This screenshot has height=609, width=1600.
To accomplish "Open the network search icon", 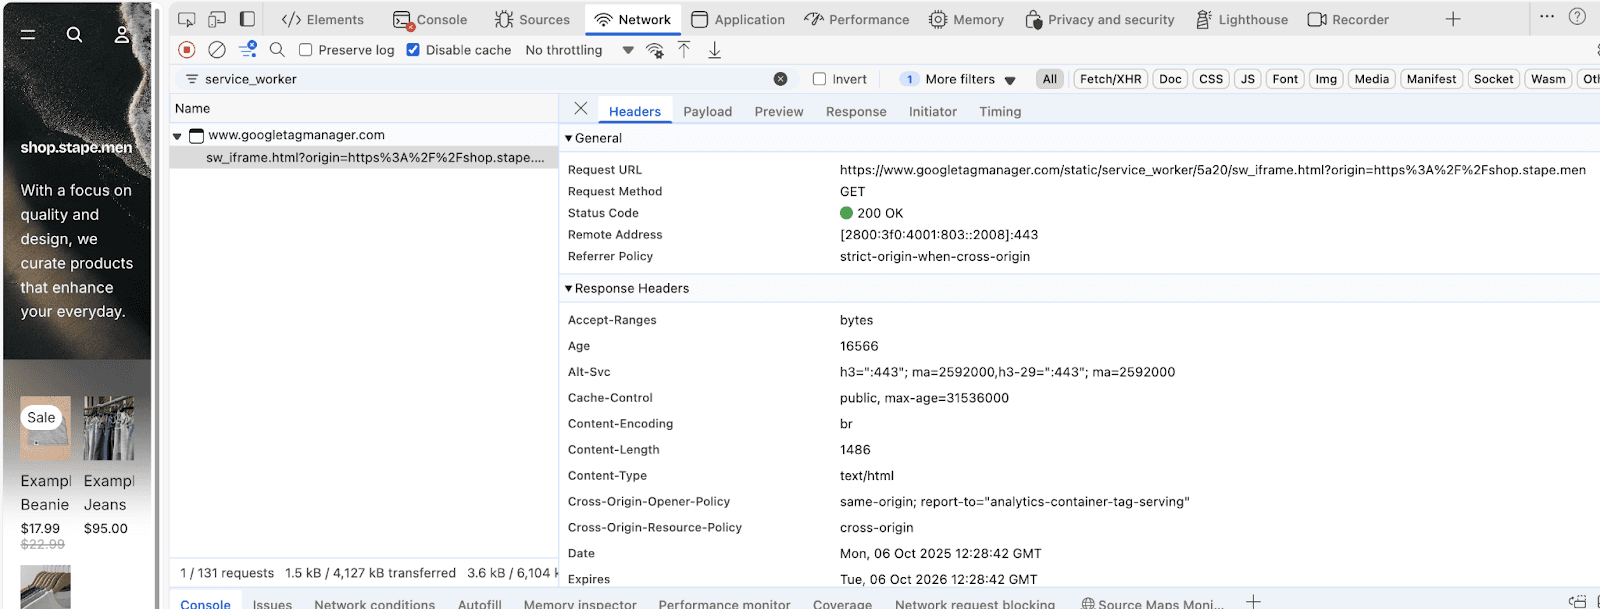I will click(x=277, y=50).
